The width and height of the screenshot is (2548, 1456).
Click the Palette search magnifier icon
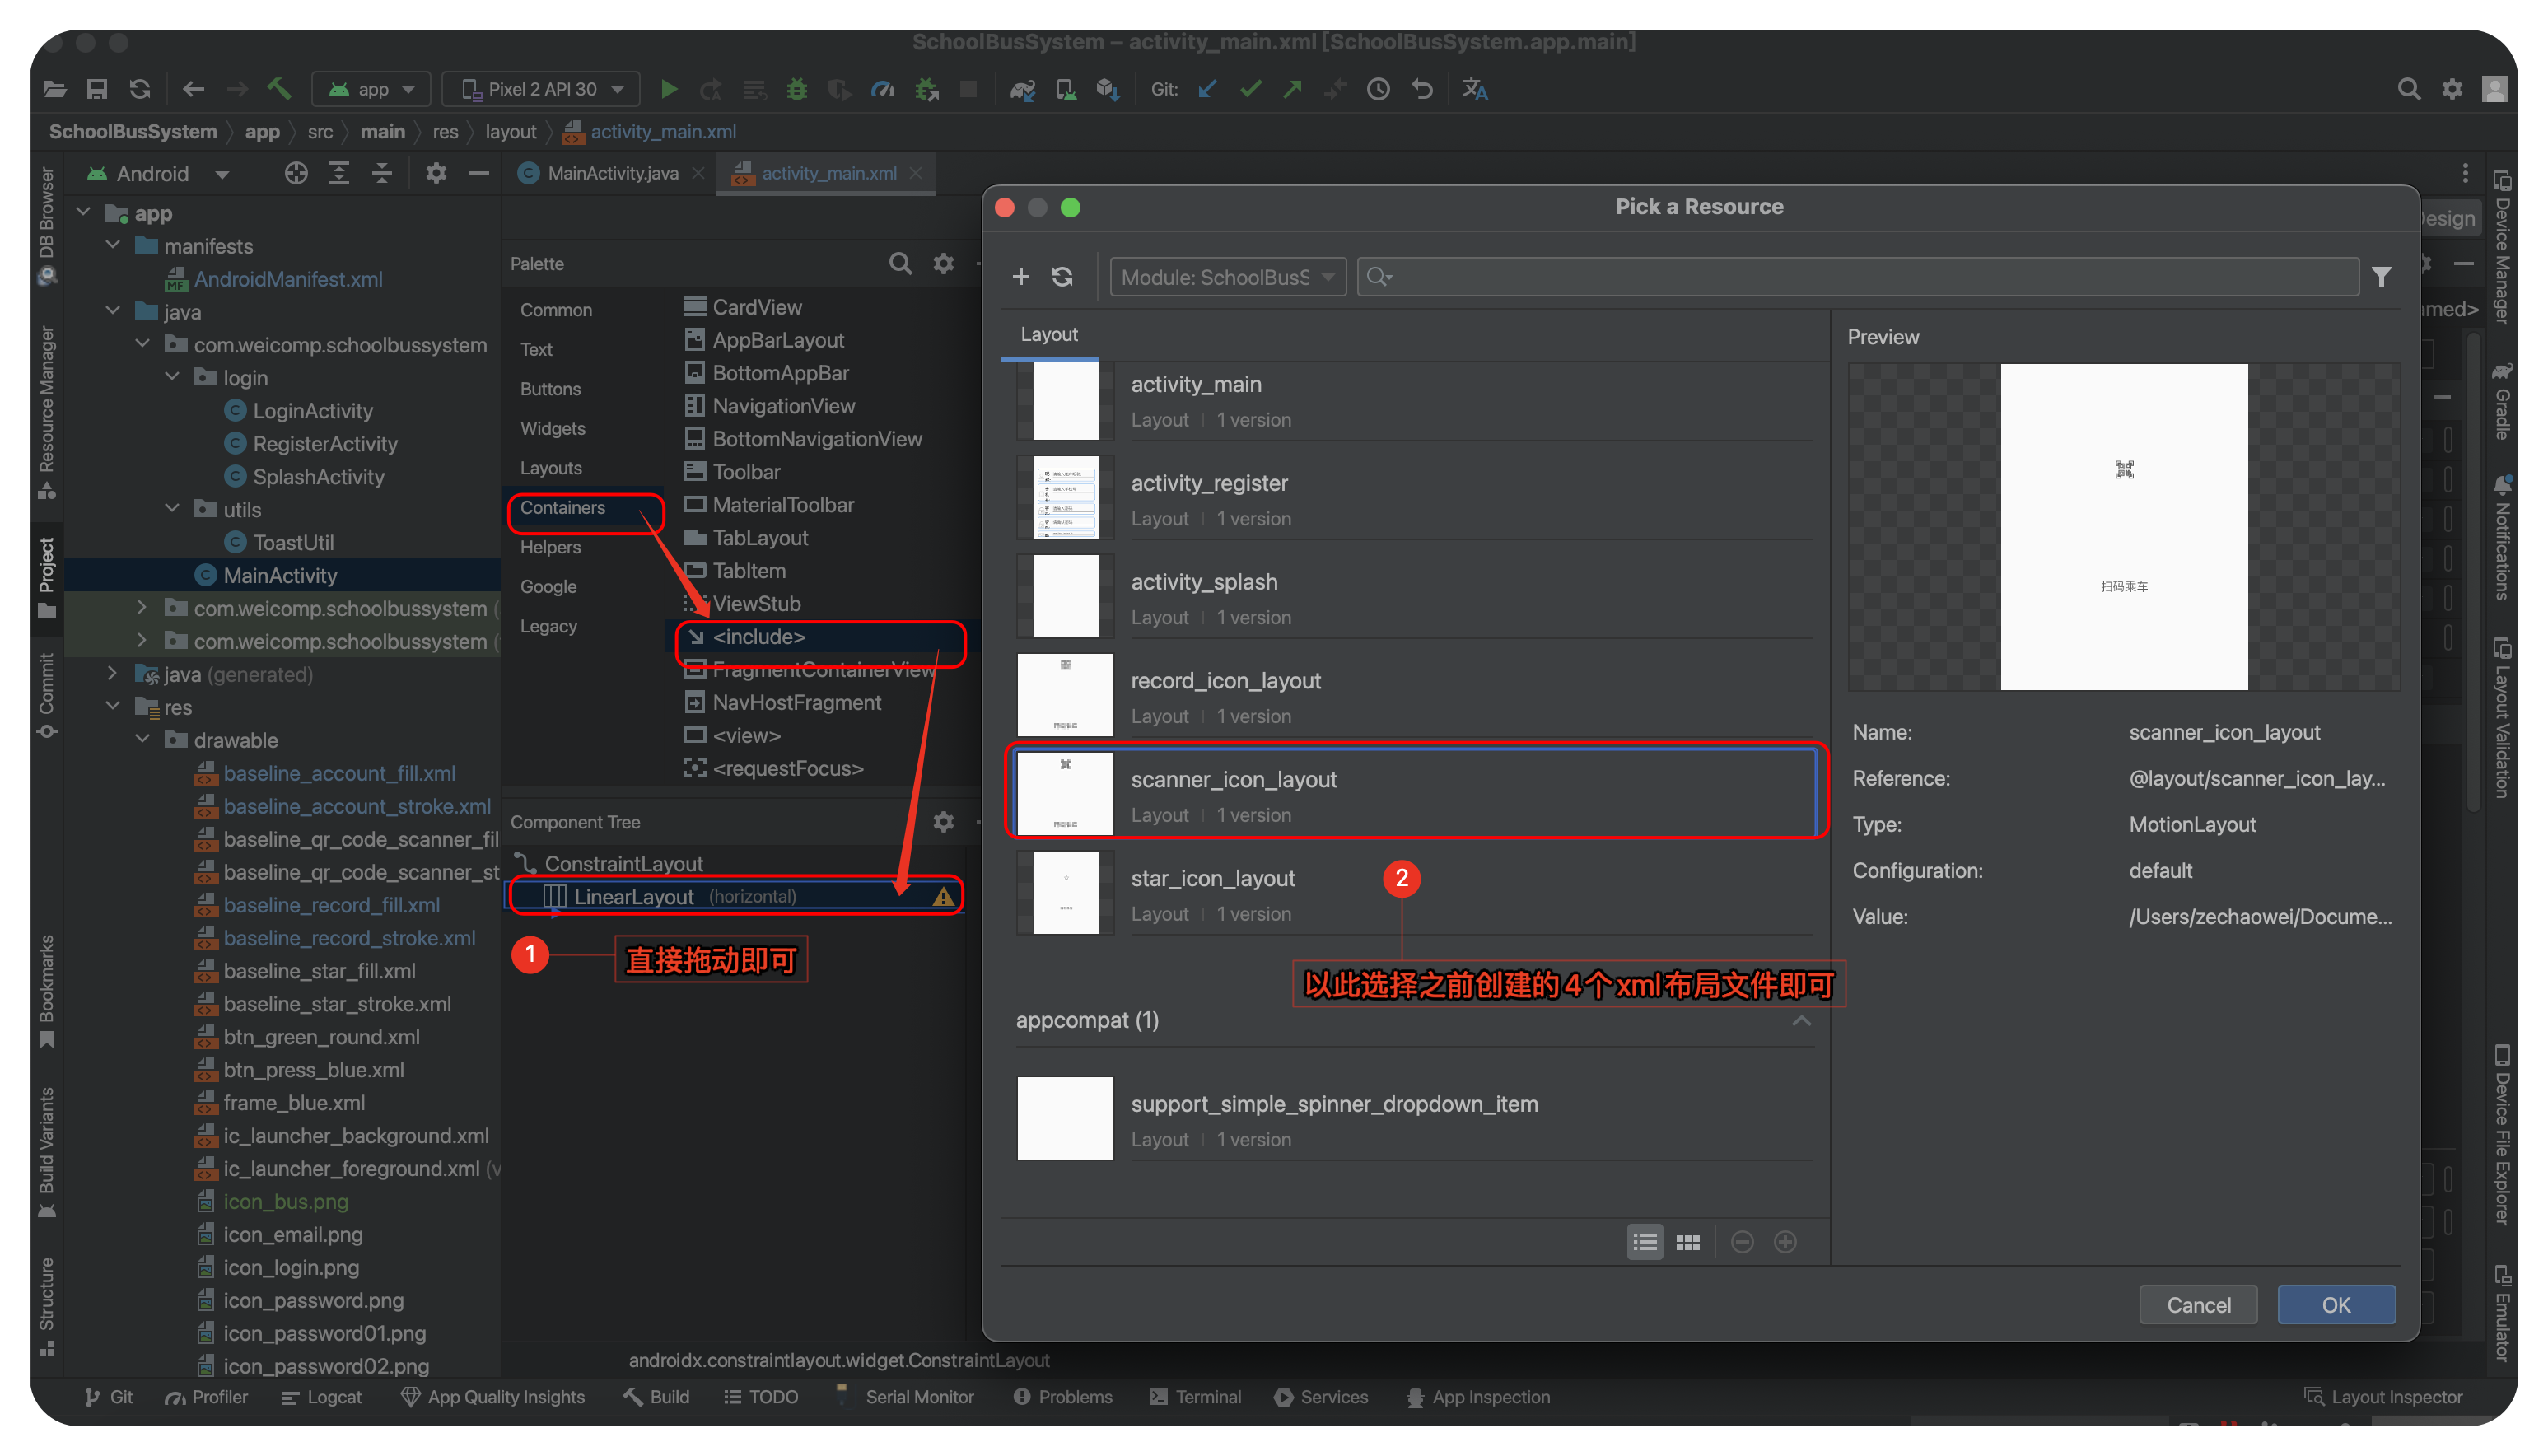coord(900,263)
